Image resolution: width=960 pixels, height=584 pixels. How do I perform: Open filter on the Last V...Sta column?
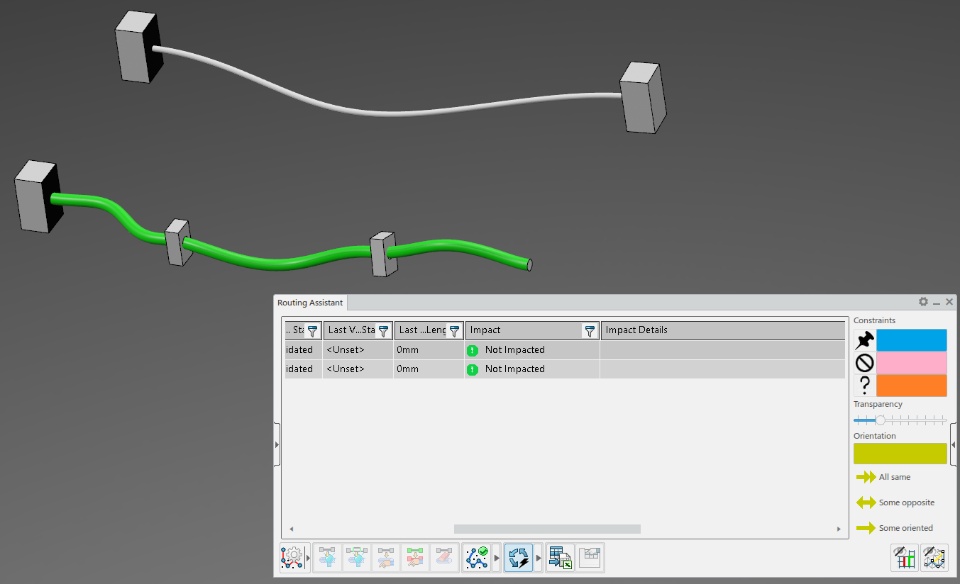tap(383, 331)
